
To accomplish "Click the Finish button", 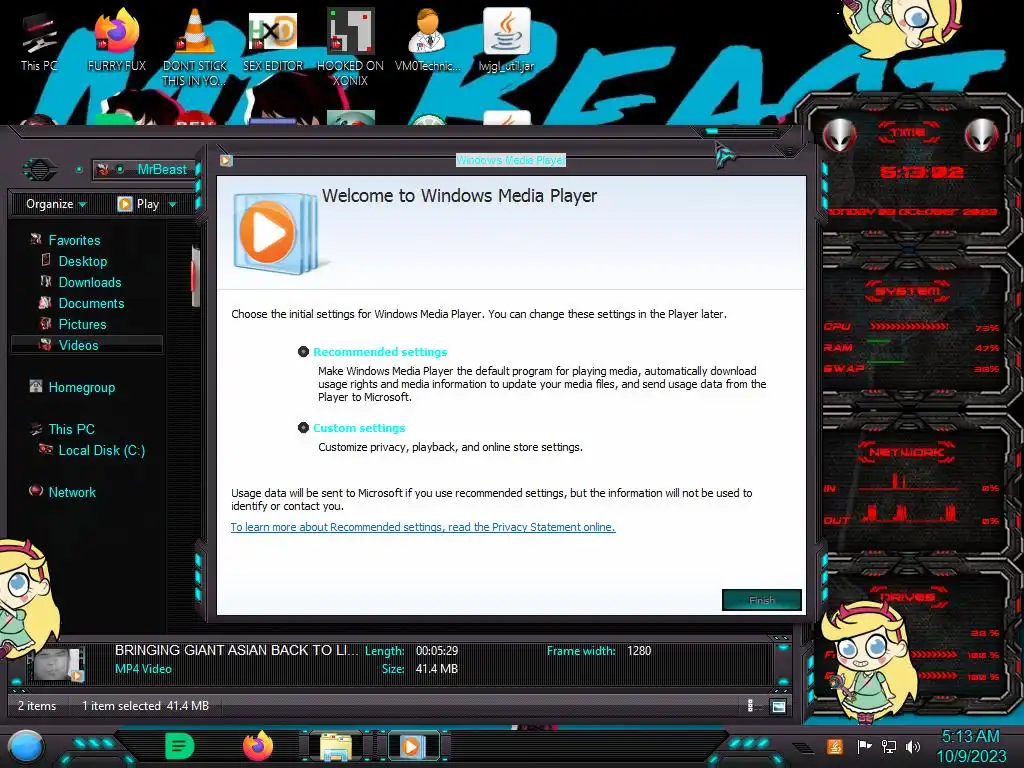I will (761, 600).
